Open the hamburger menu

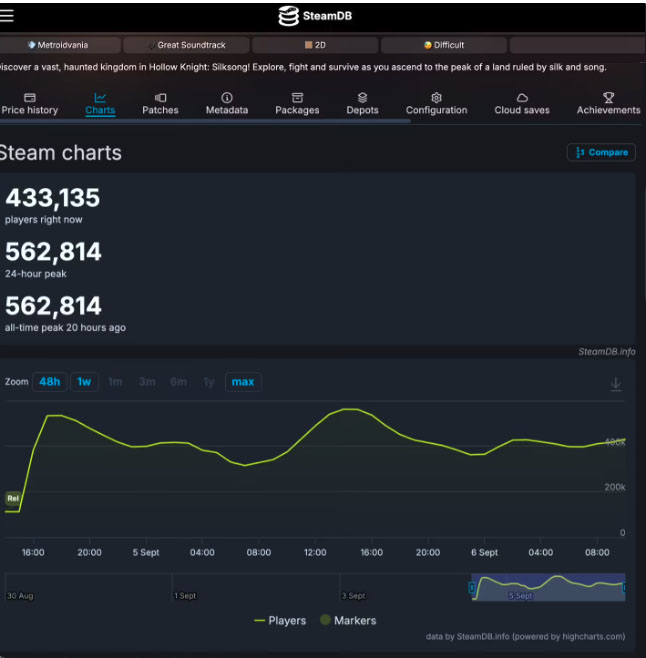click(6, 16)
